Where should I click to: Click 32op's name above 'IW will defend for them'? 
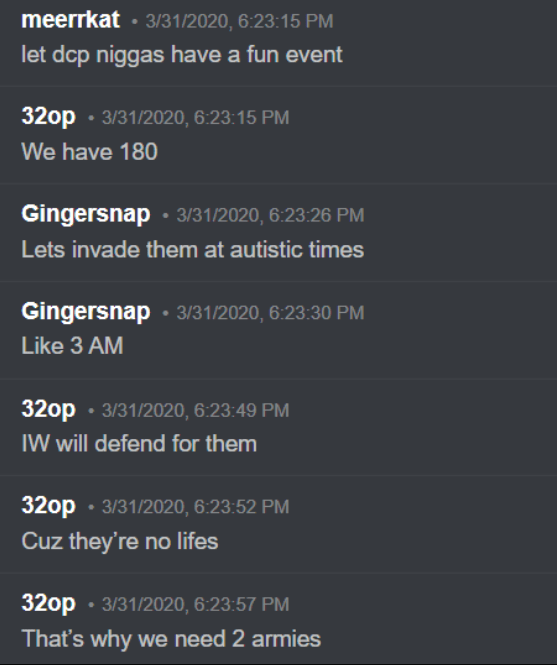48,409
